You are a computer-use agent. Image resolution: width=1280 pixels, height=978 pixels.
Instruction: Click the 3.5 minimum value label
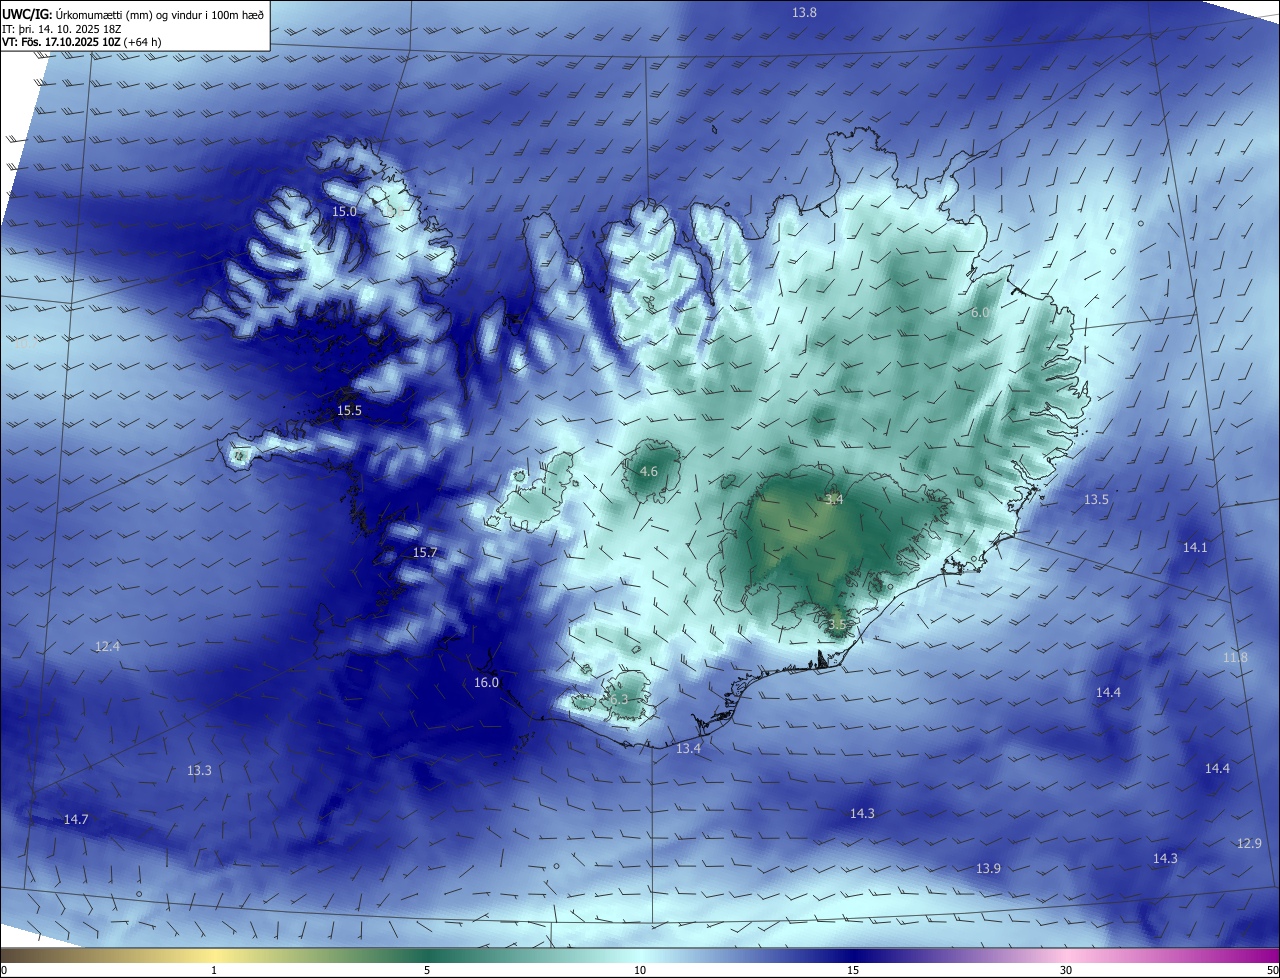(837, 625)
